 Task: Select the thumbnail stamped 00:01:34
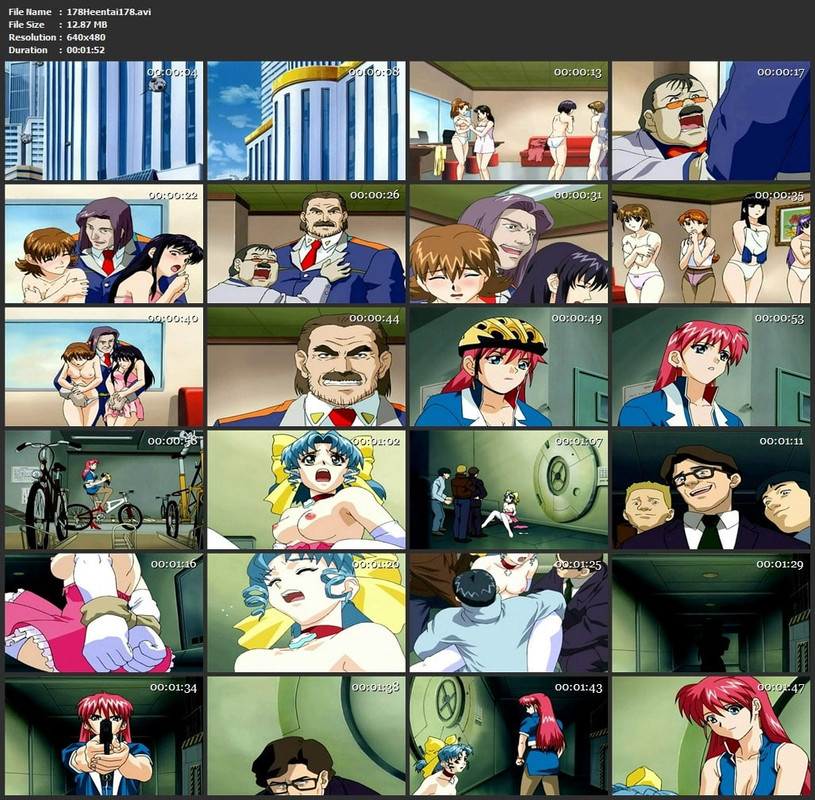104,736
